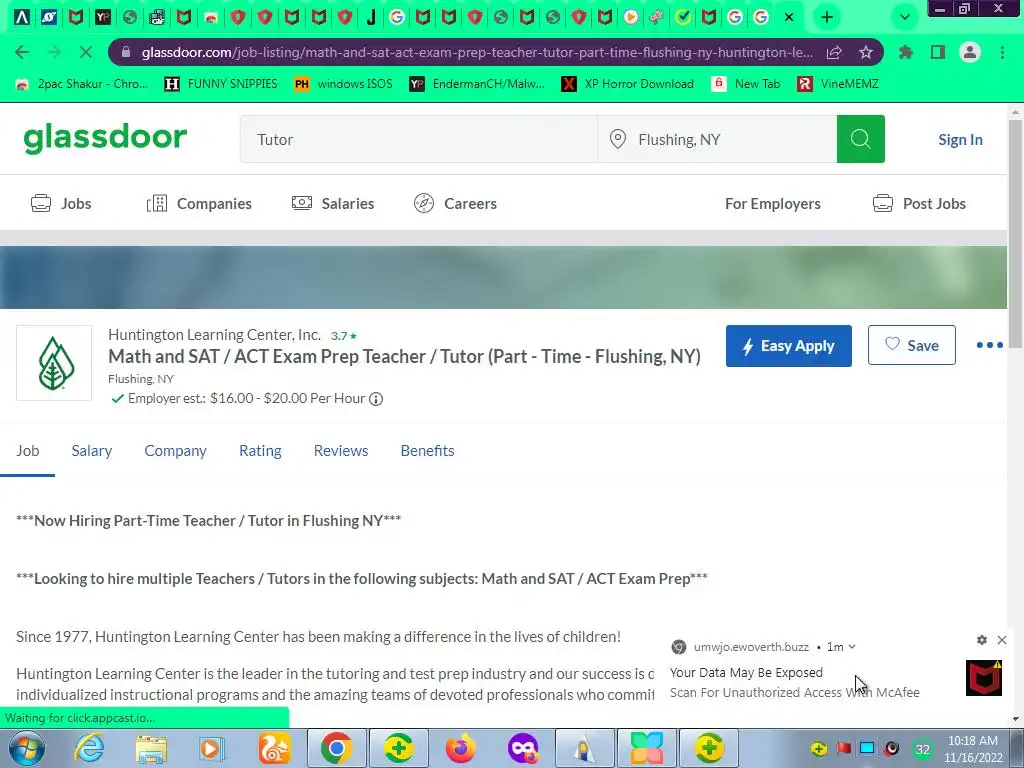Click the green Glassdoor search button
The image size is (1024, 768).
coord(860,139)
